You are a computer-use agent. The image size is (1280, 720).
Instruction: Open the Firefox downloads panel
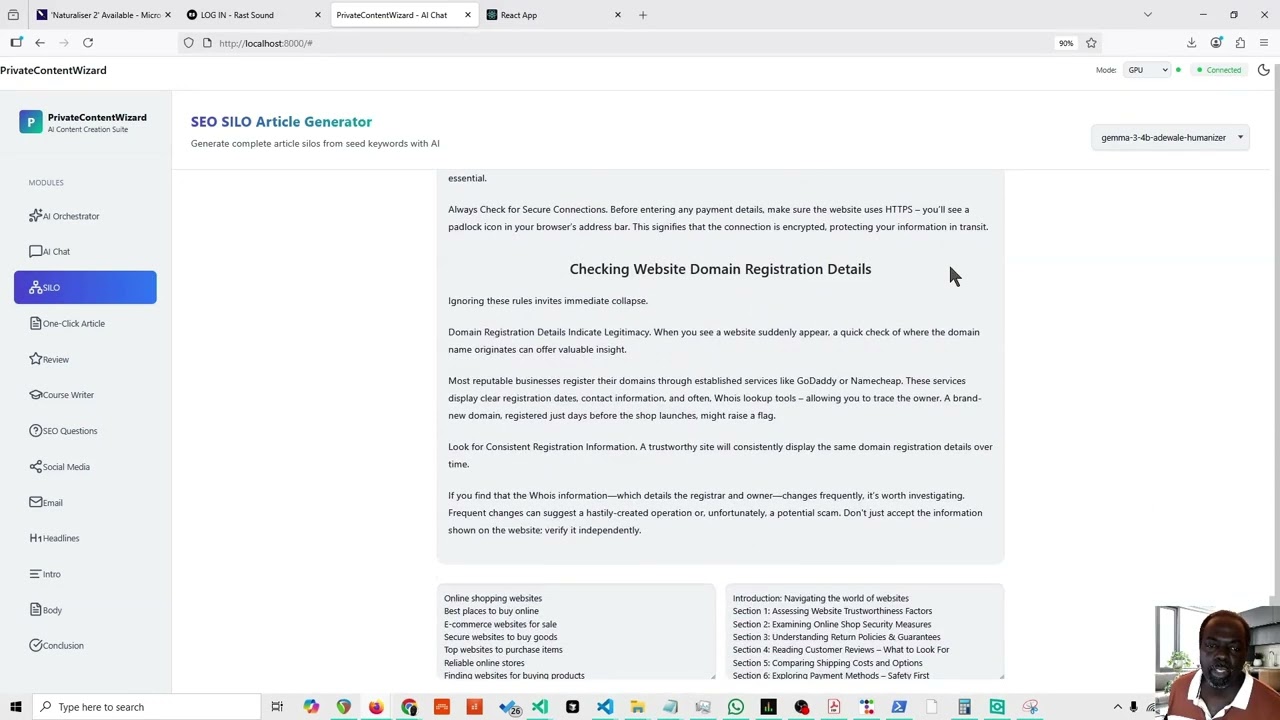pos(1192,43)
